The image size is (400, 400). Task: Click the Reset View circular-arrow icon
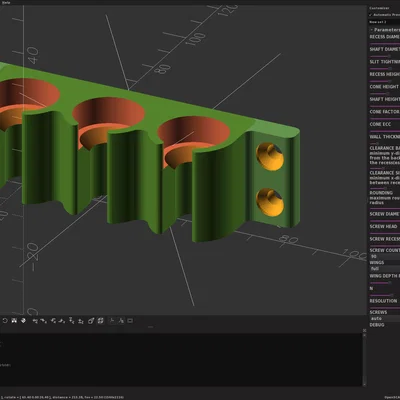5,321
